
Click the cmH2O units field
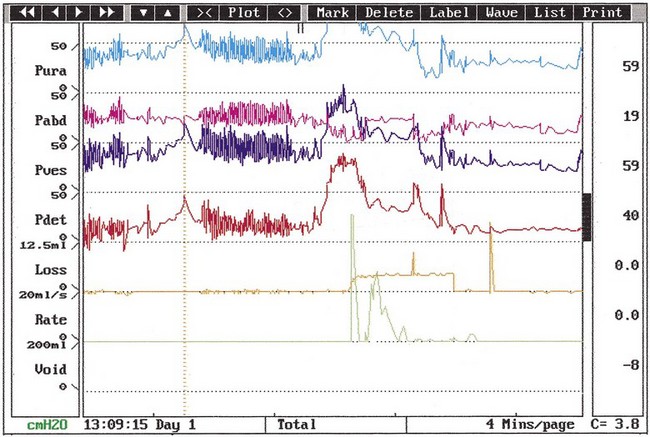[40, 425]
